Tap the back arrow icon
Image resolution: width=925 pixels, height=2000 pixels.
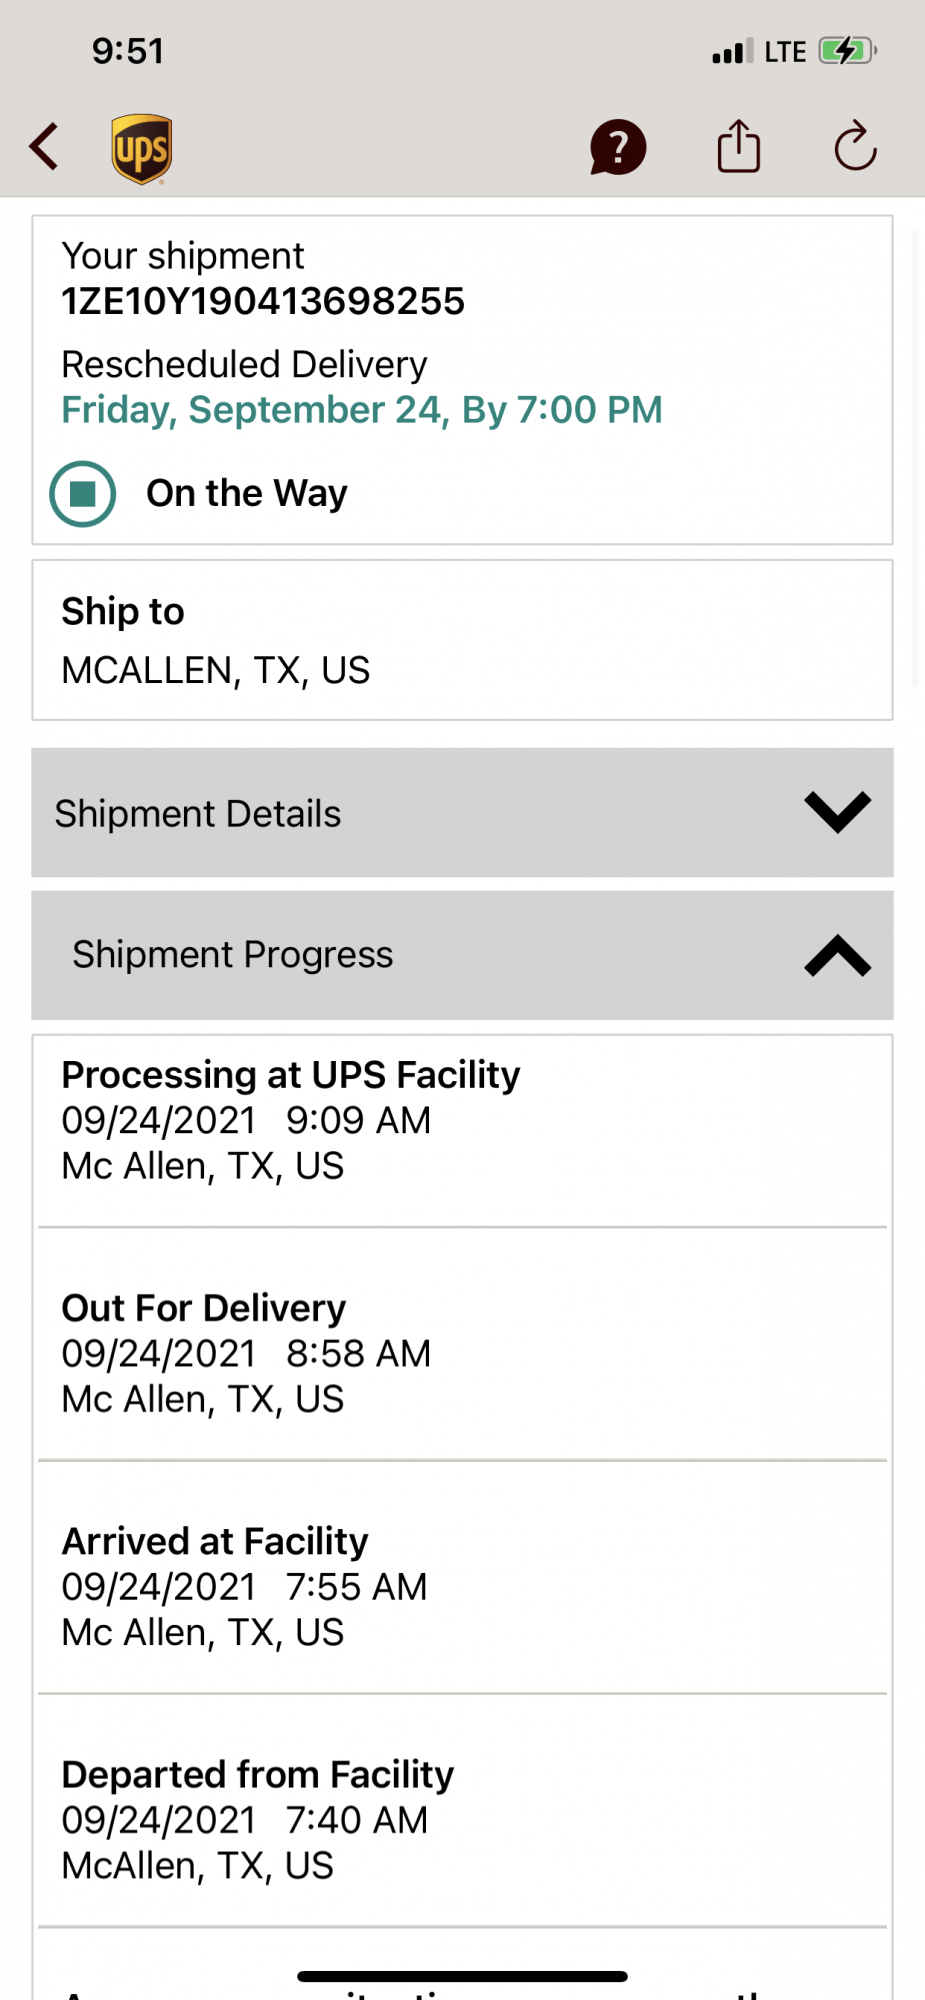pyautogui.click(x=44, y=148)
